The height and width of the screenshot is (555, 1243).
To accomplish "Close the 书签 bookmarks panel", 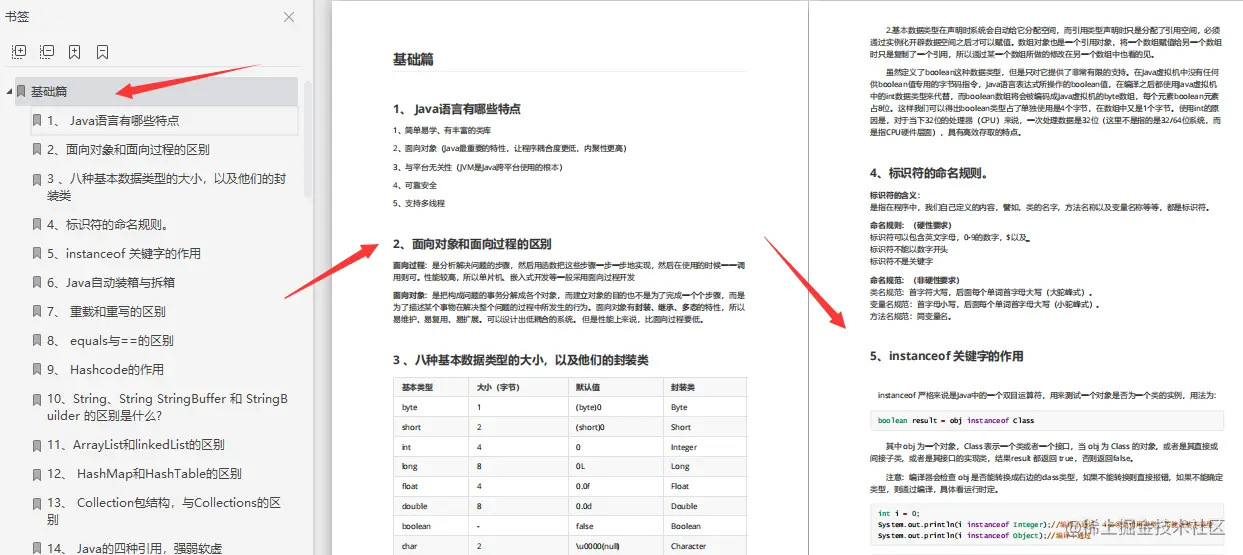I will 289,17.
